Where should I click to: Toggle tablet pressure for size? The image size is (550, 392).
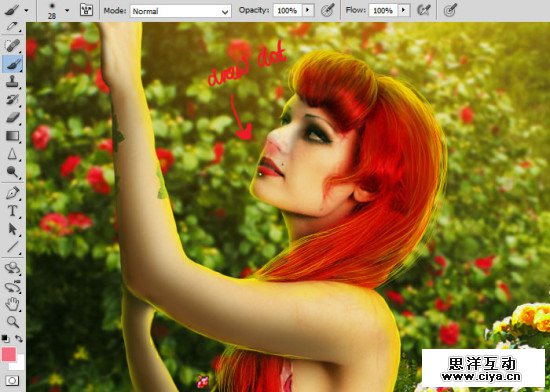click(x=450, y=10)
